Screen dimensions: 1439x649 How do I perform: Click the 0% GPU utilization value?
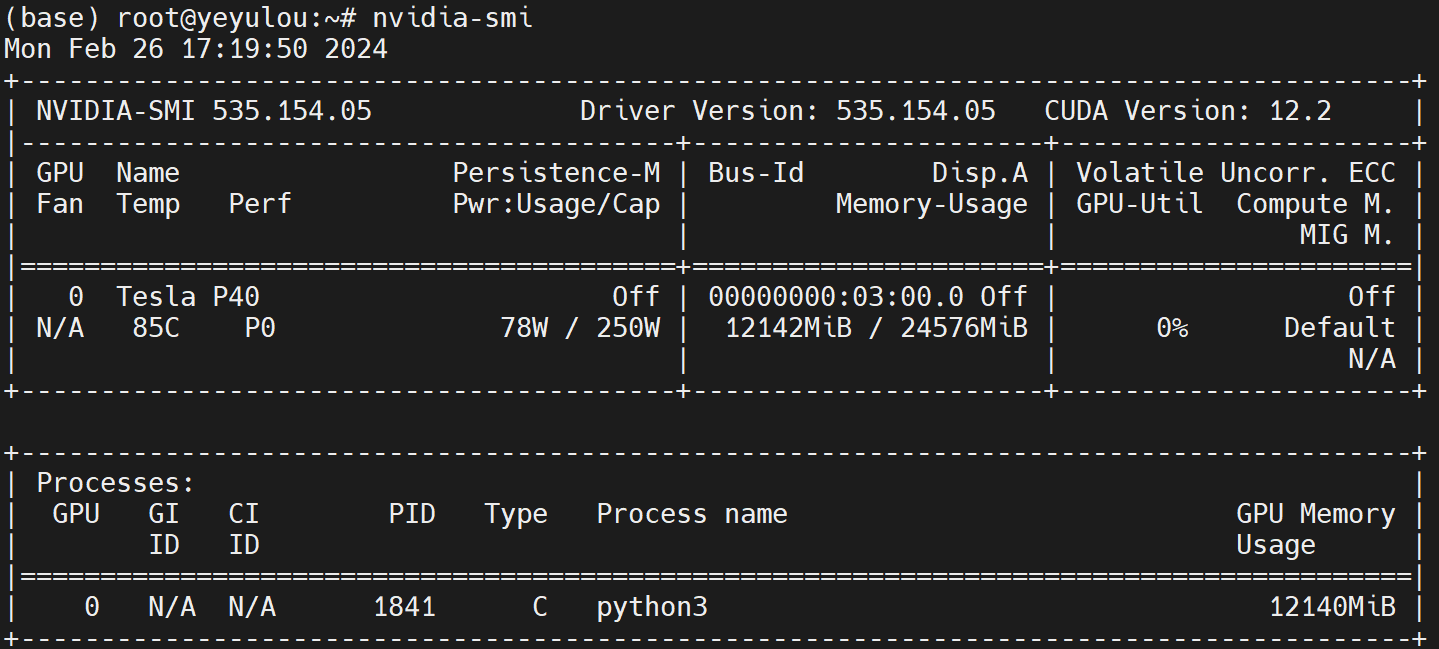click(x=1172, y=328)
